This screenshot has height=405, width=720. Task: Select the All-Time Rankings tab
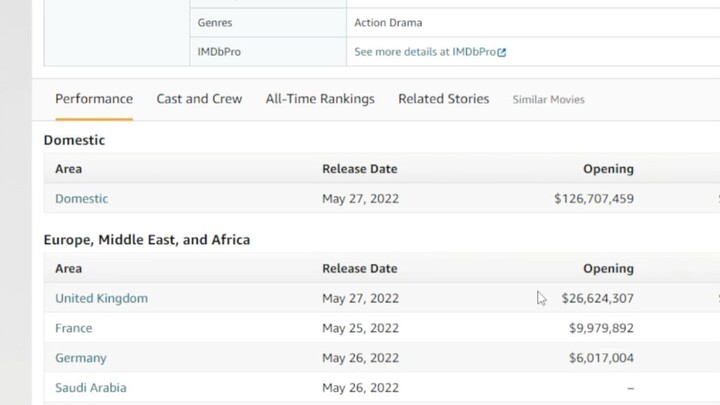point(320,99)
